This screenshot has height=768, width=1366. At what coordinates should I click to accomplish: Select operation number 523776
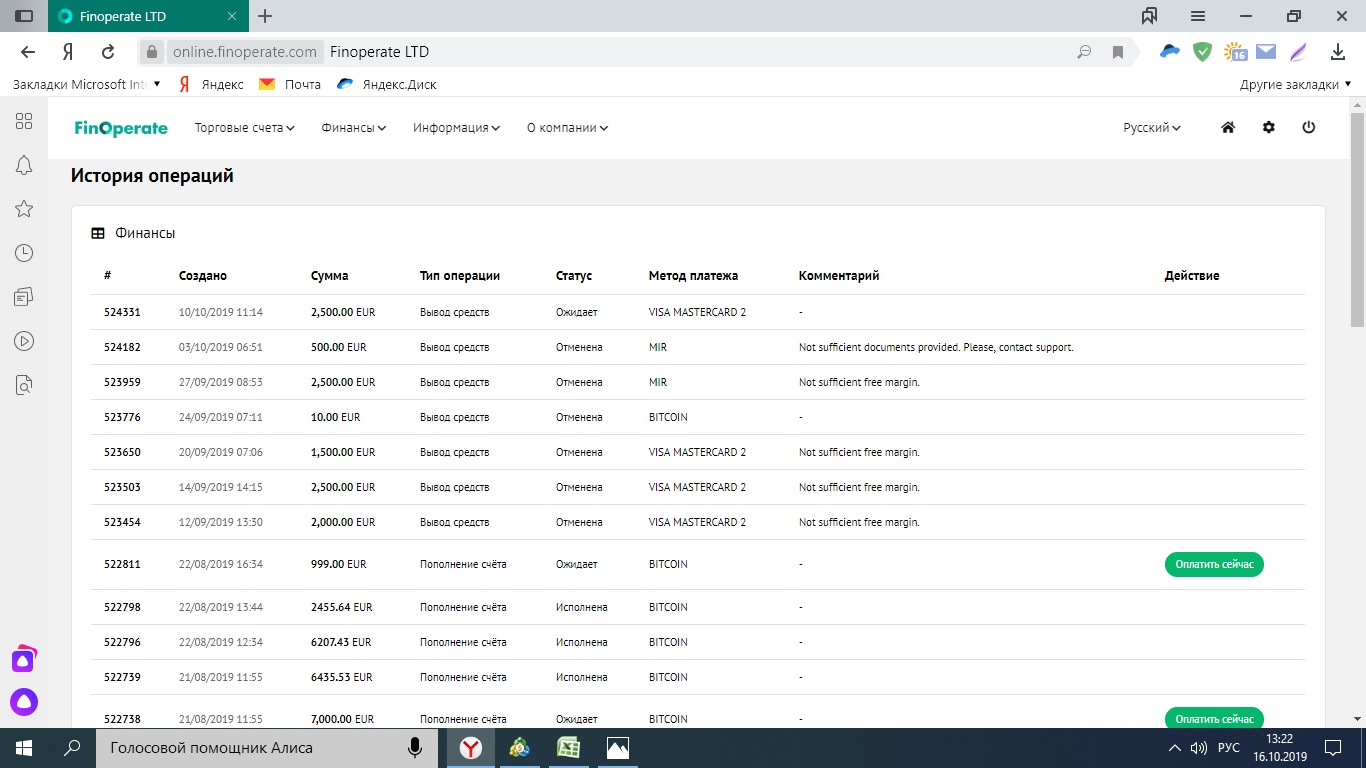coord(122,417)
